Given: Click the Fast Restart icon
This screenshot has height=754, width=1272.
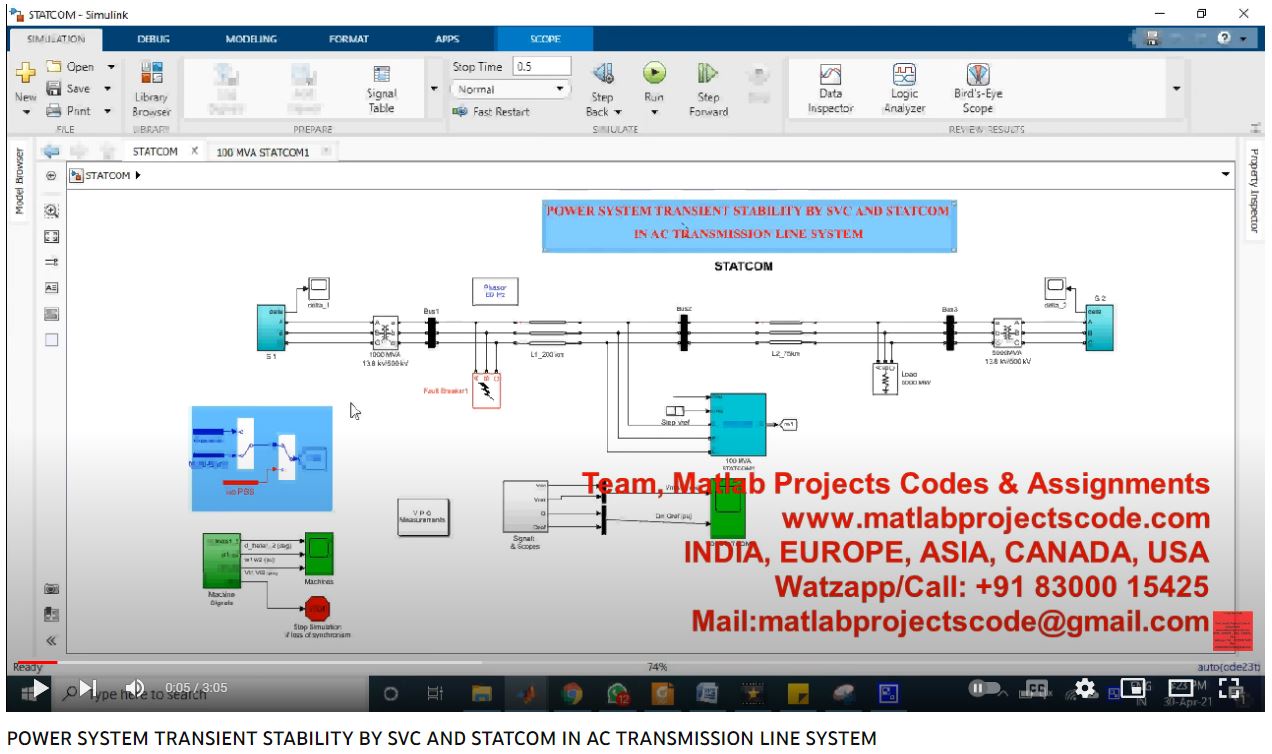Looking at the screenshot, I should coord(460,112).
